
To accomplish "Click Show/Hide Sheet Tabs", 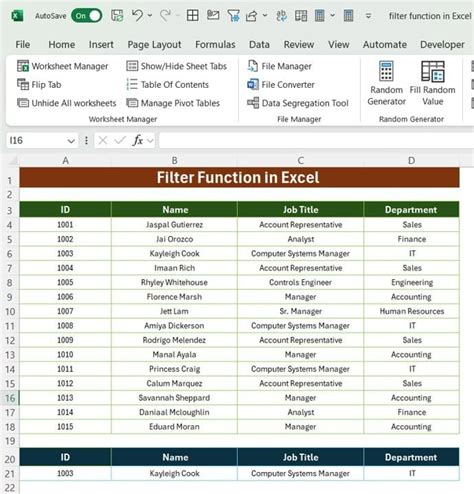I will click(177, 66).
